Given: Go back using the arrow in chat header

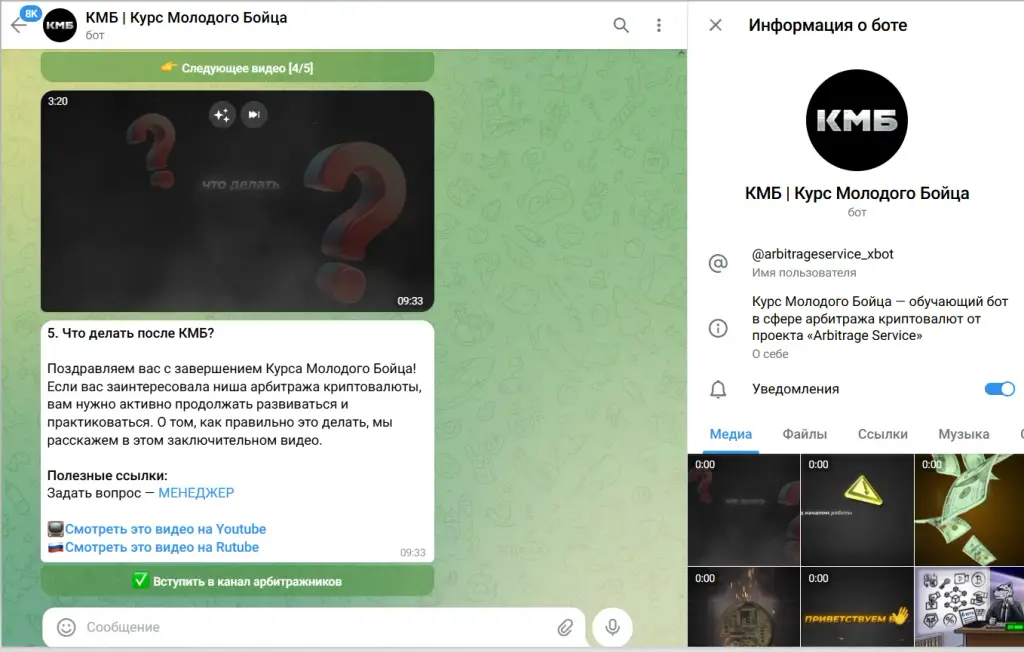Looking at the screenshot, I should click(18, 26).
